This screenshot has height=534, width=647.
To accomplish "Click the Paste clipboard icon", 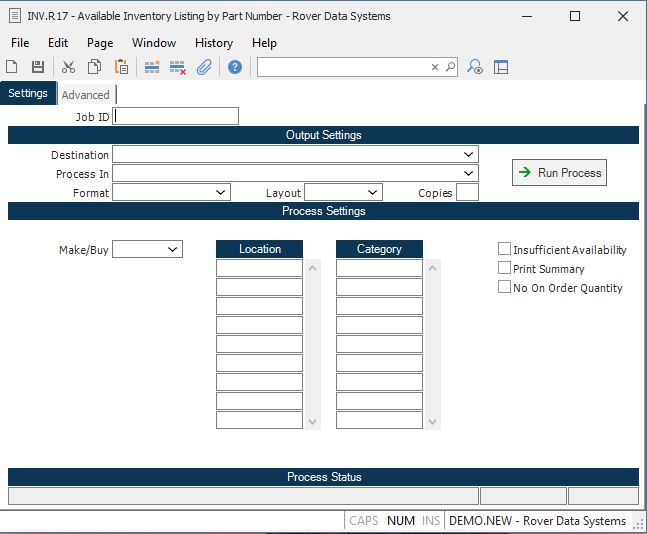I will tap(121, 67).
